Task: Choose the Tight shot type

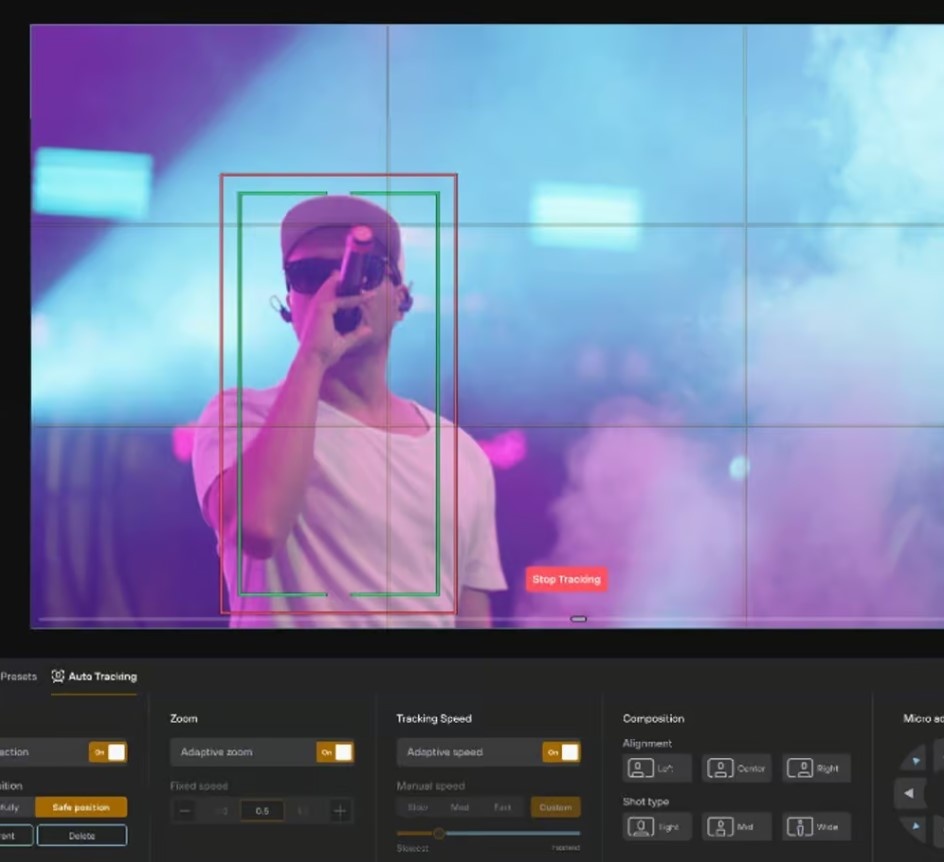Action: (x=653, y=827)
